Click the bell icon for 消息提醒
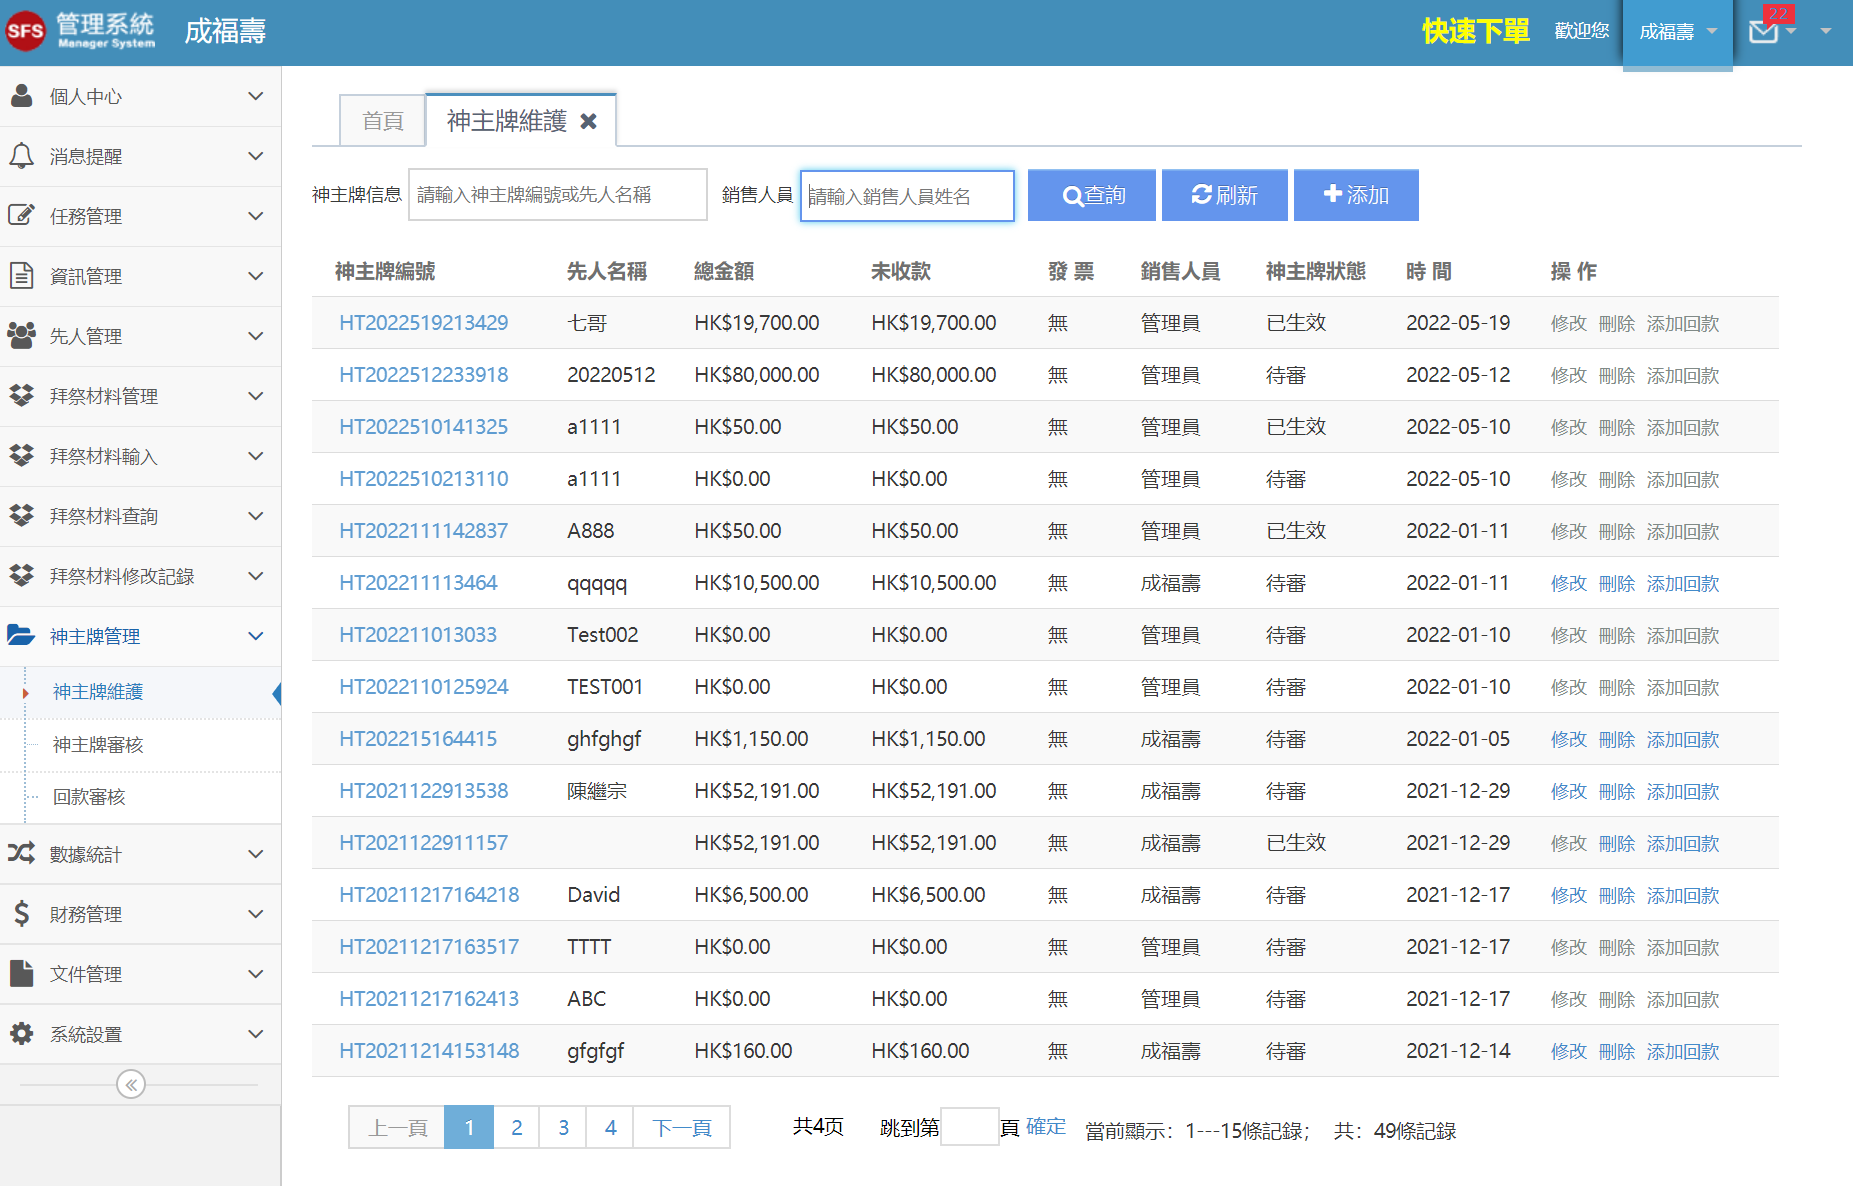The height and width of the screenshot is (1186, 1853). (x=21, y=156)
